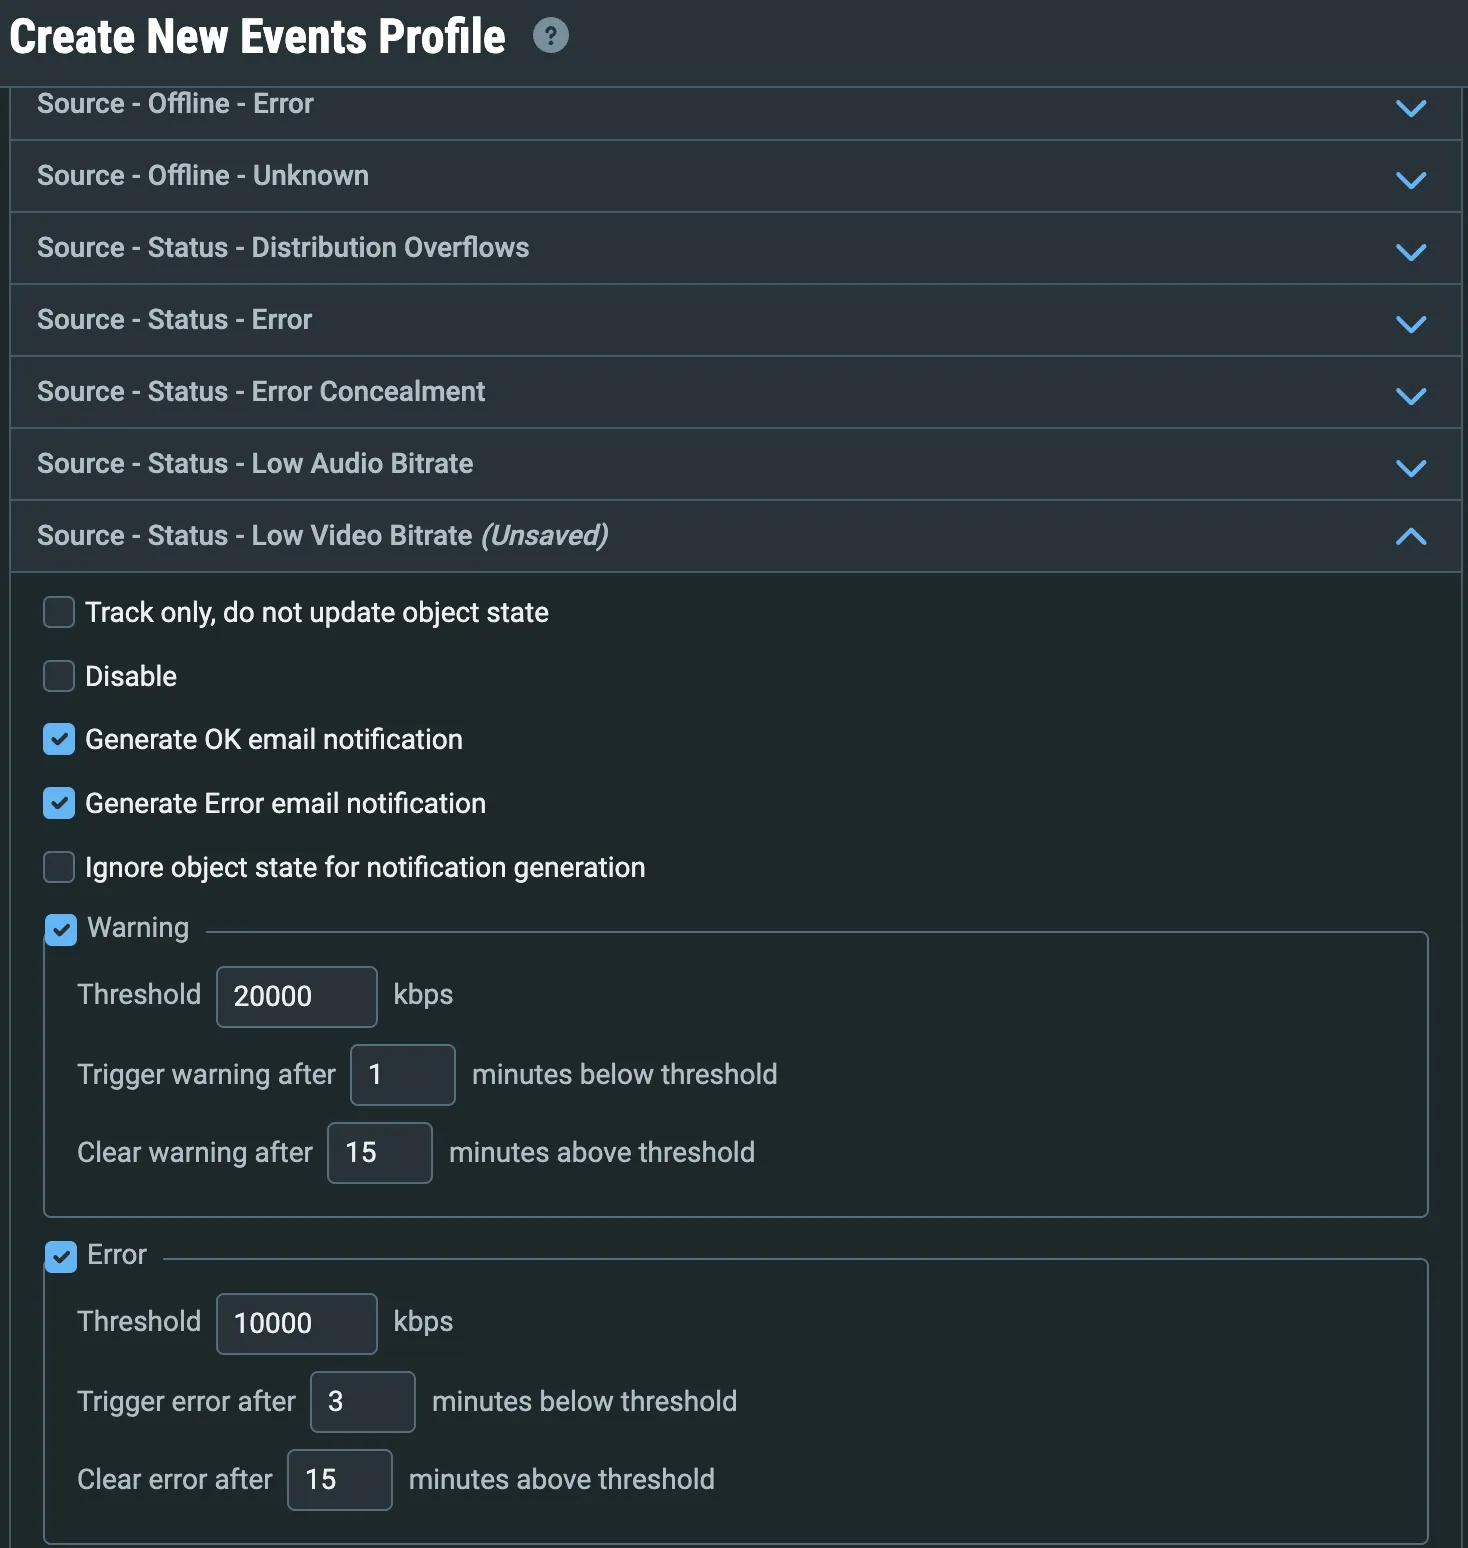Collapse Low Video Bitrate section chevron
Screen dimensions: 1468x1548
point(1410,537)
